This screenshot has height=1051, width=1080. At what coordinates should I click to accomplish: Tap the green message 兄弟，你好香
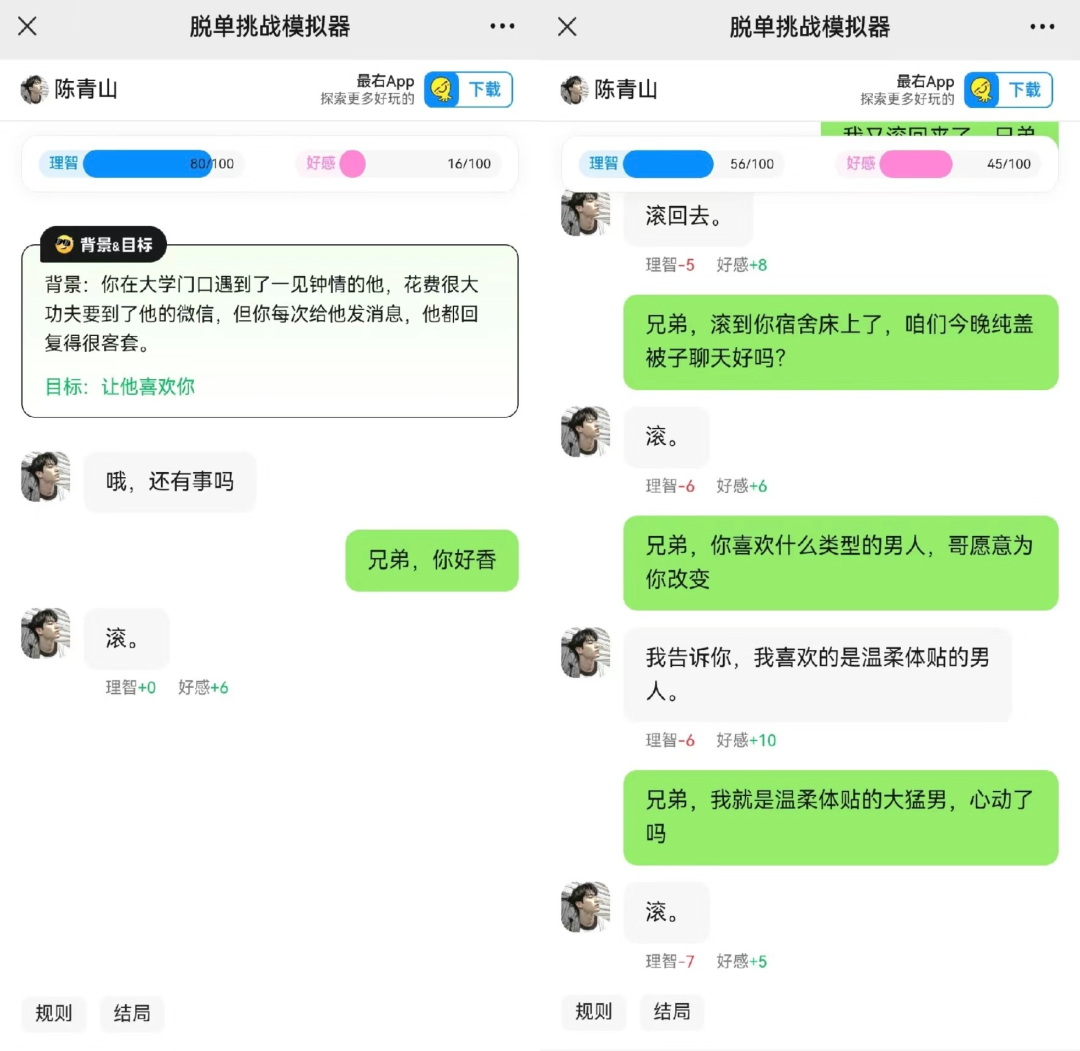[432, 560]
